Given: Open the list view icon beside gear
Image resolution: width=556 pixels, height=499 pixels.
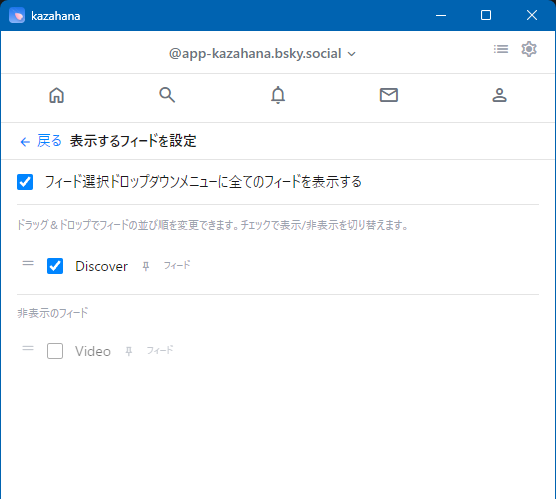Looking at the screenshot, I should coord(501,49).
